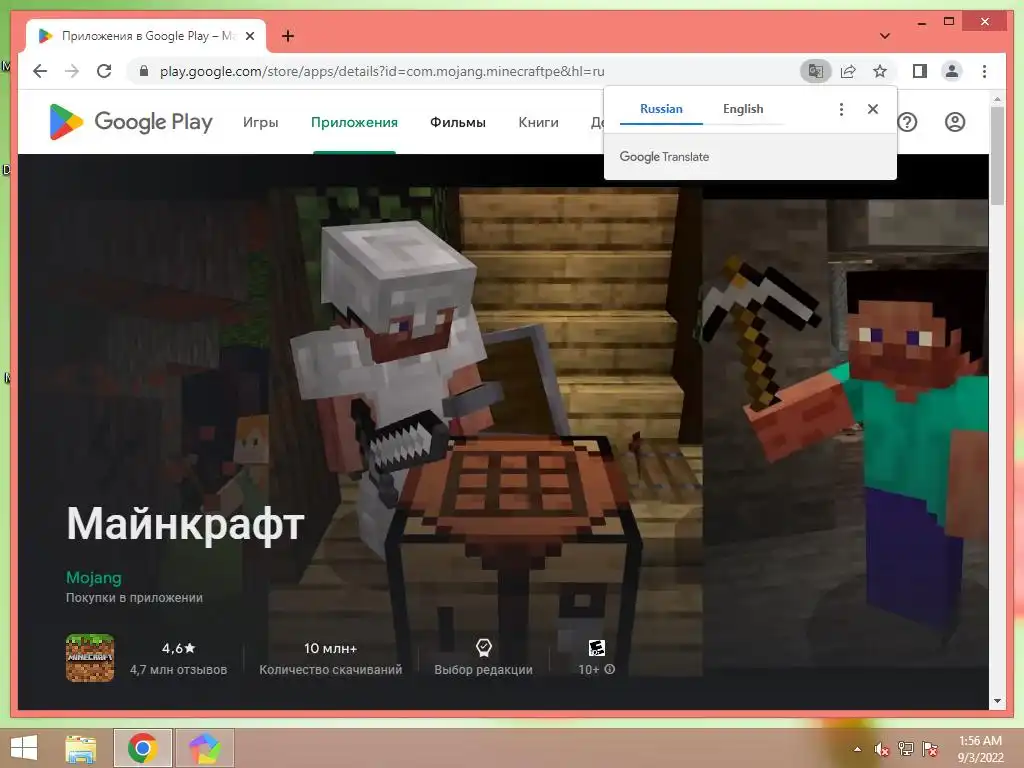Viewport: 1024px width, 768px height.
Task: Open File Explorer from the taskbar
Action: point(81,748)
